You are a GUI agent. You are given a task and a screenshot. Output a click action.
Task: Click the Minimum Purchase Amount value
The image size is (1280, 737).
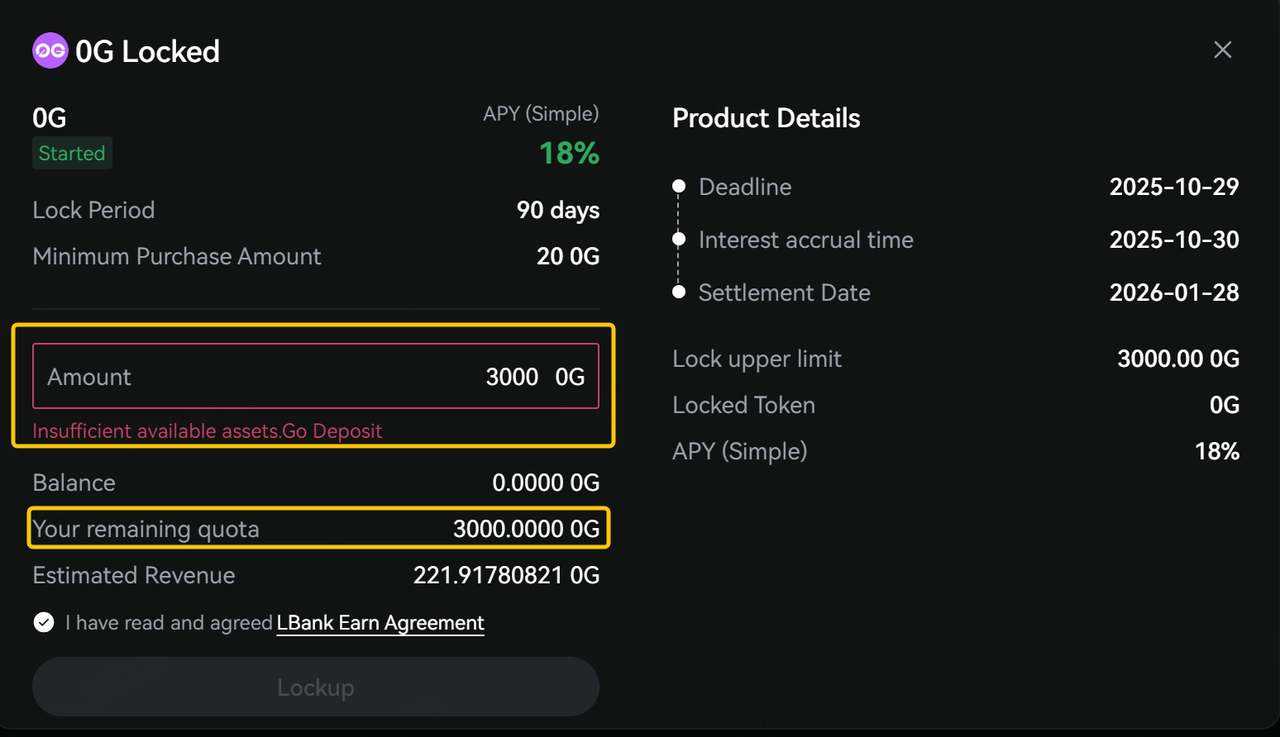[568, 257]
